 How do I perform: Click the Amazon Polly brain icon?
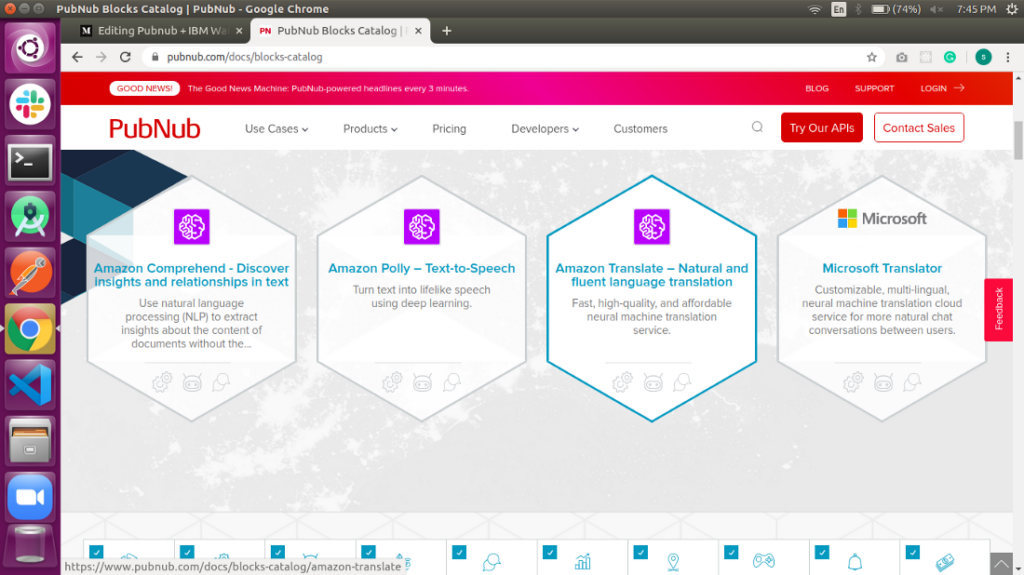pyautogui.click(x=421, y=227)
